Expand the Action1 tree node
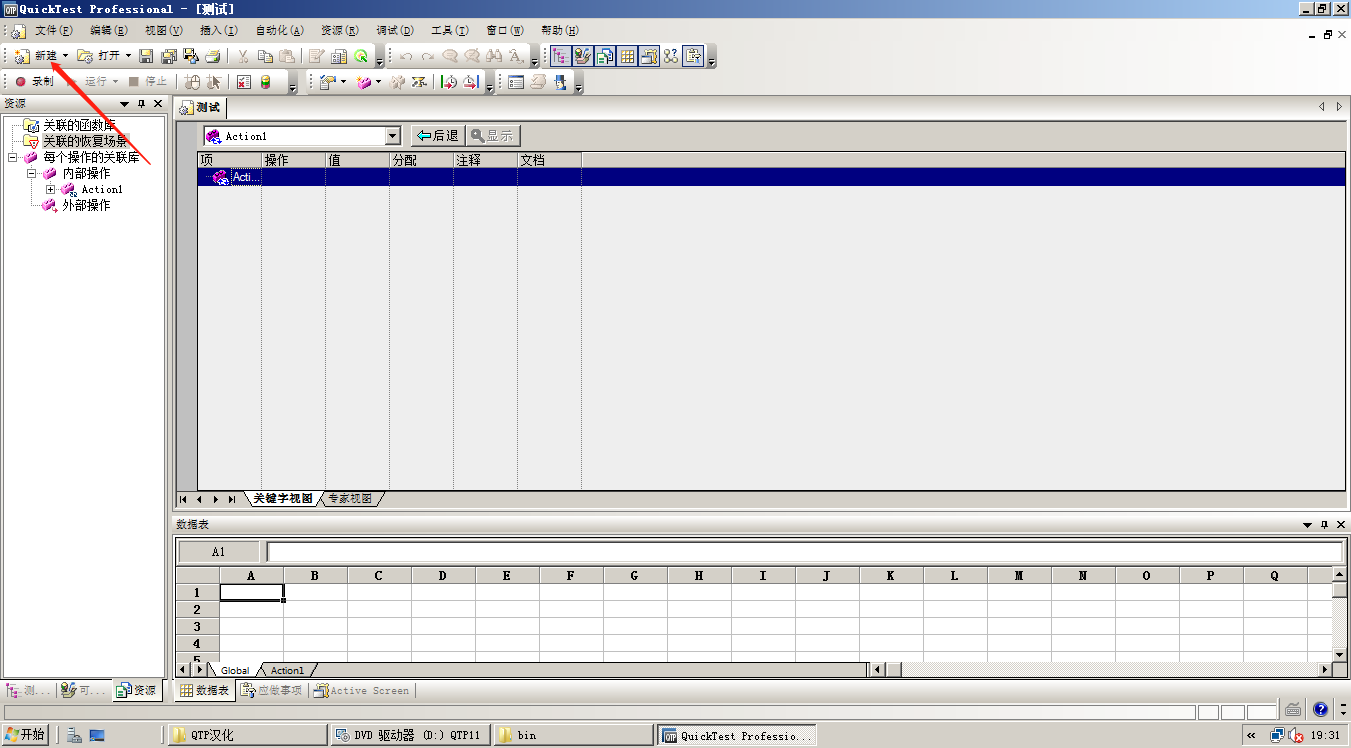The height and width of the screenshot is (748, 1351). point(51,189)
